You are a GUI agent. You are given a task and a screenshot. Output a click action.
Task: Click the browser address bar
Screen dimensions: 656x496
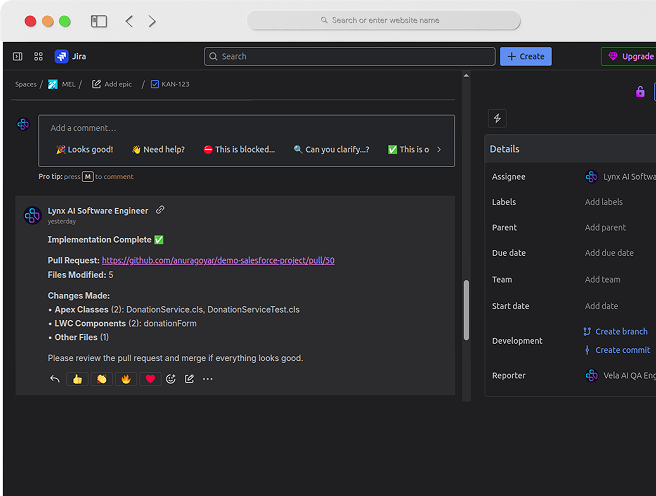point(384,20)
